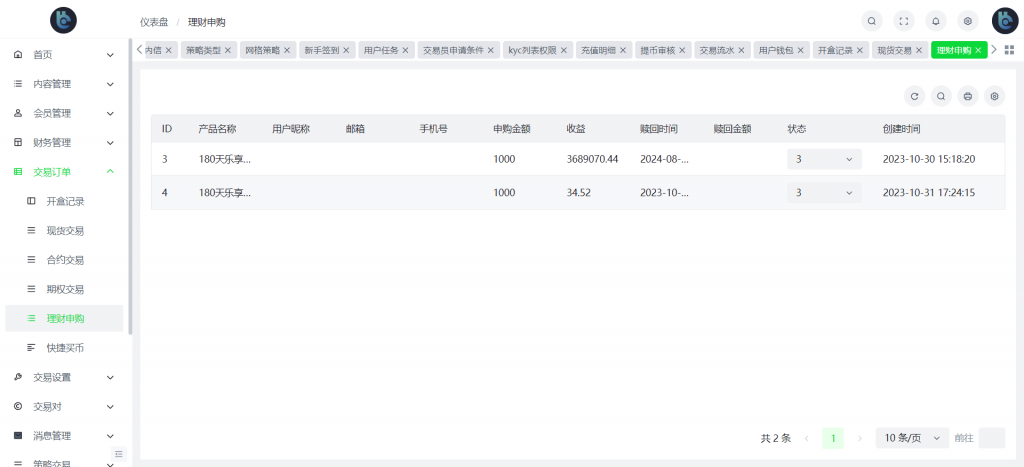The width and height of the screenshot is (1024, 467).
Task: Expand 交易设置 sidebar menu
Action: 64,377
